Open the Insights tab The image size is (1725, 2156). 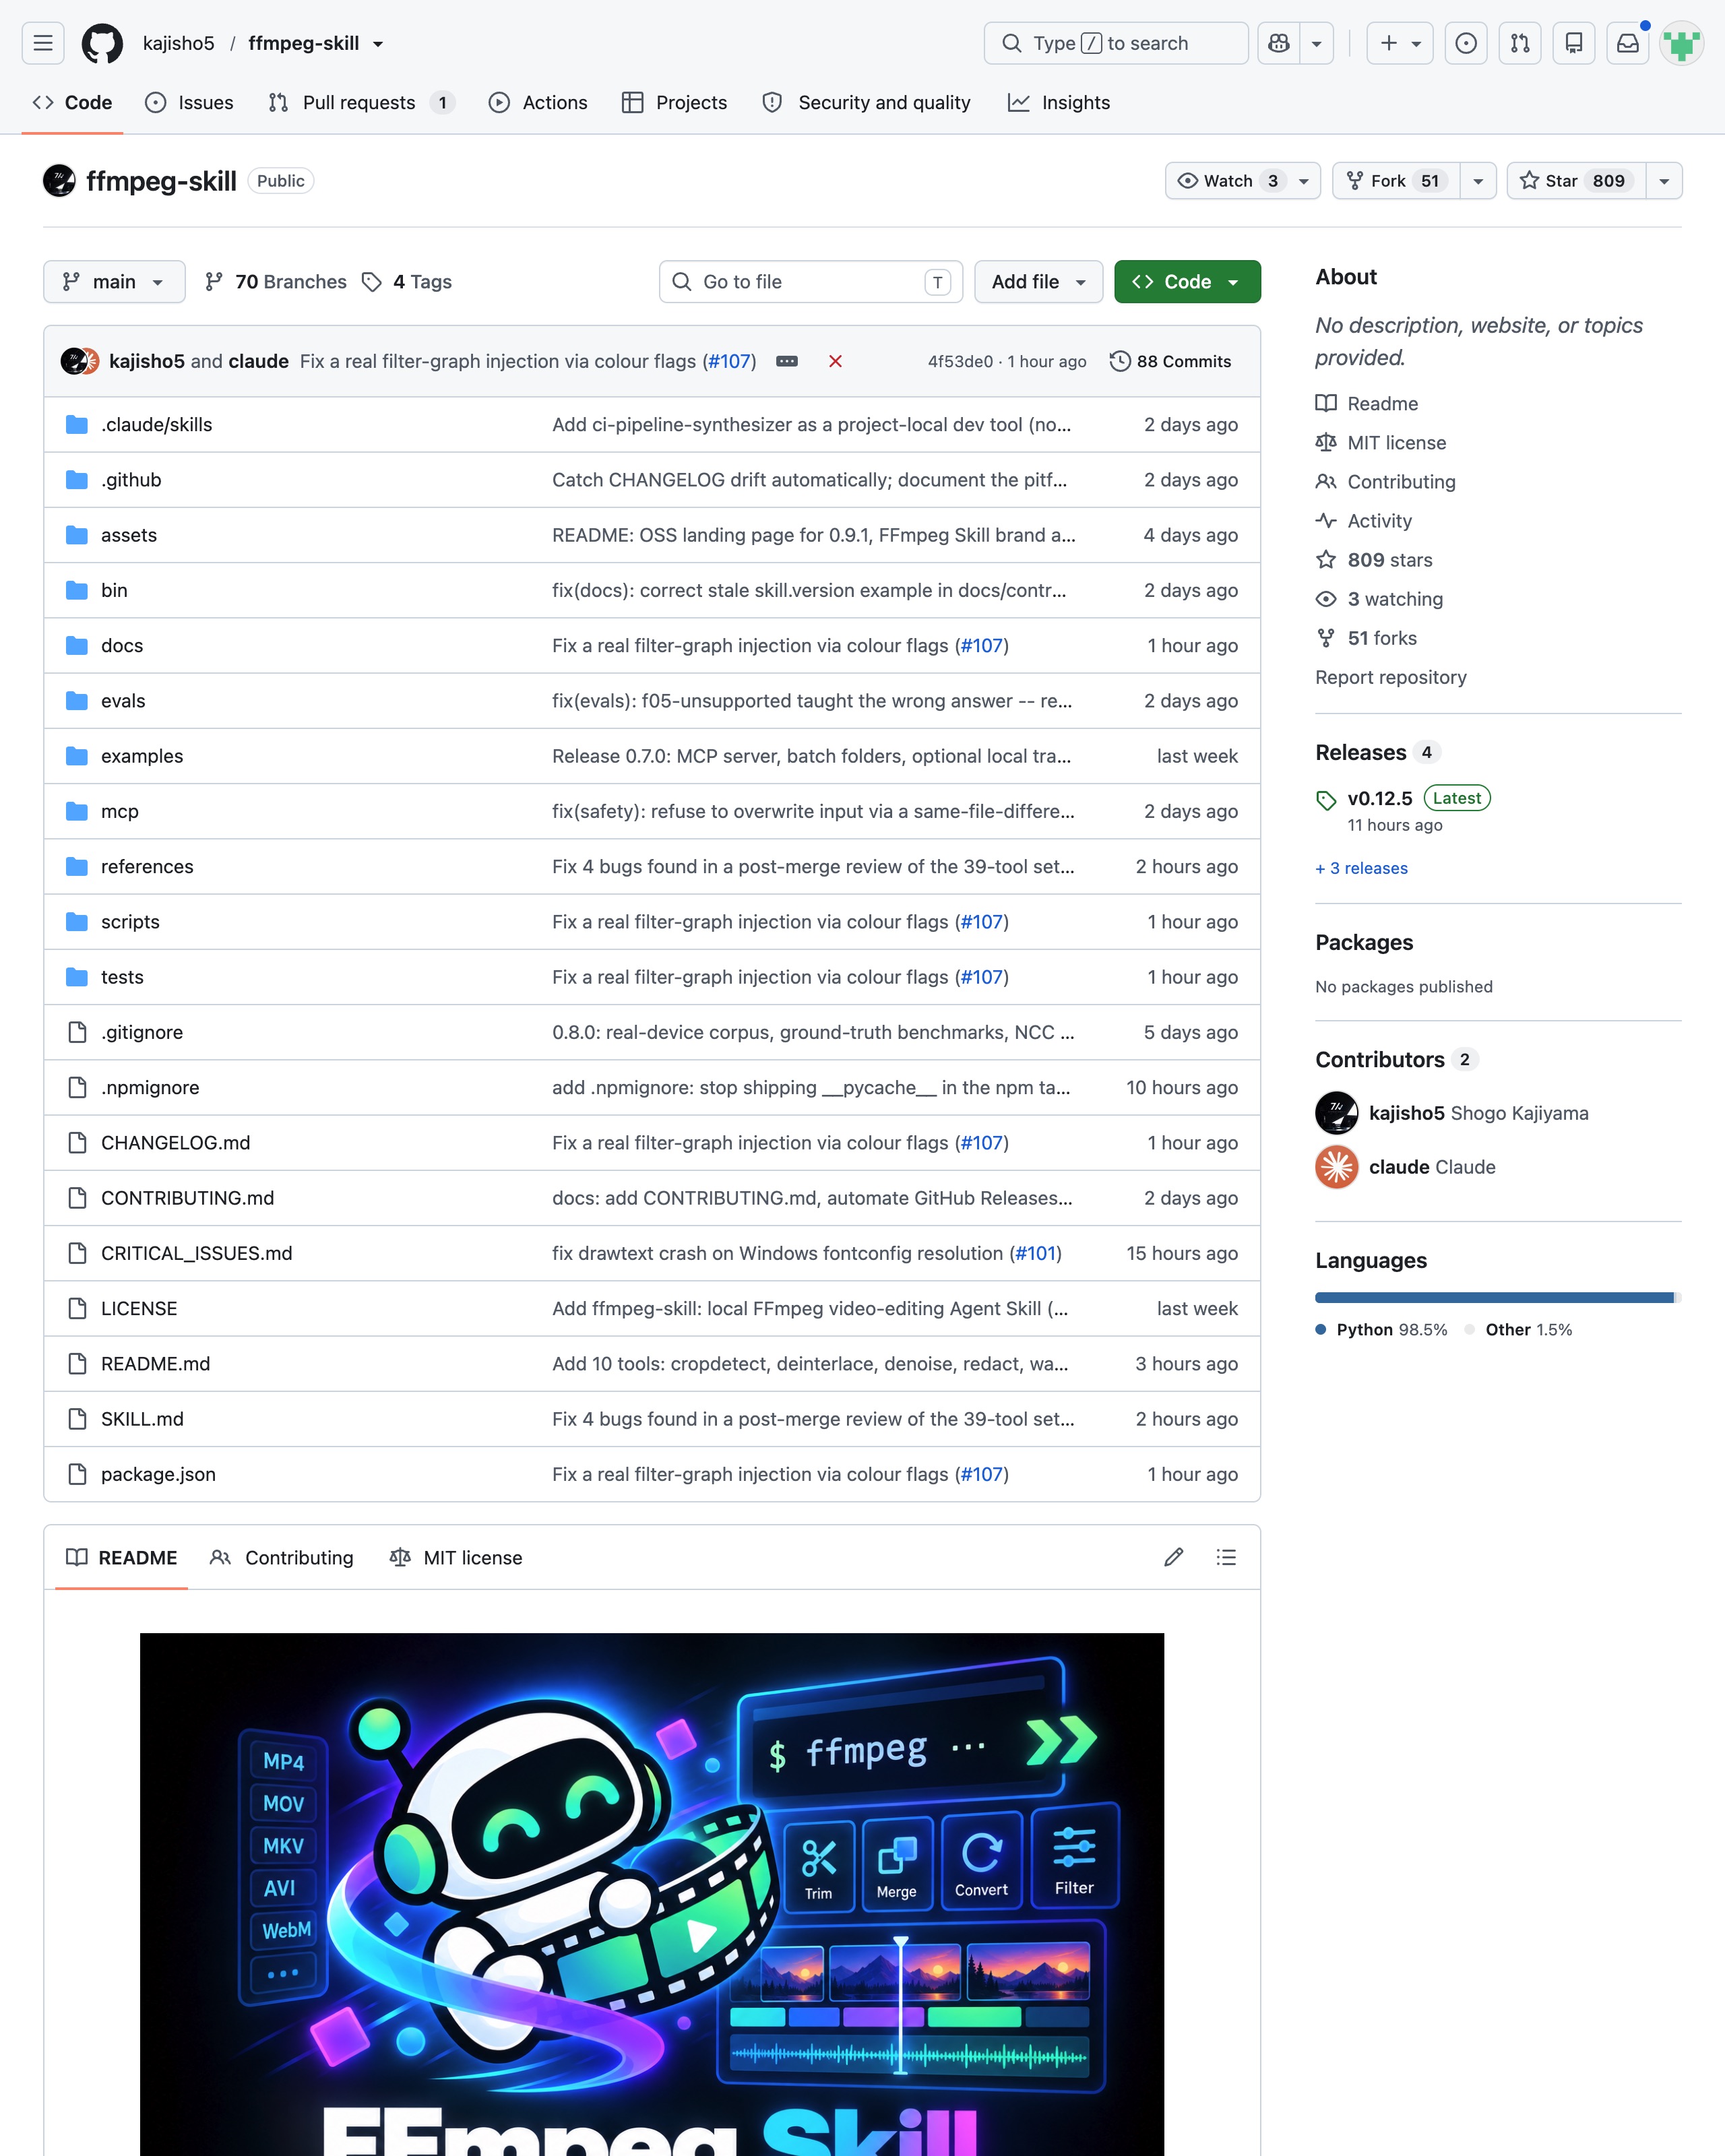pos(1059,103)
